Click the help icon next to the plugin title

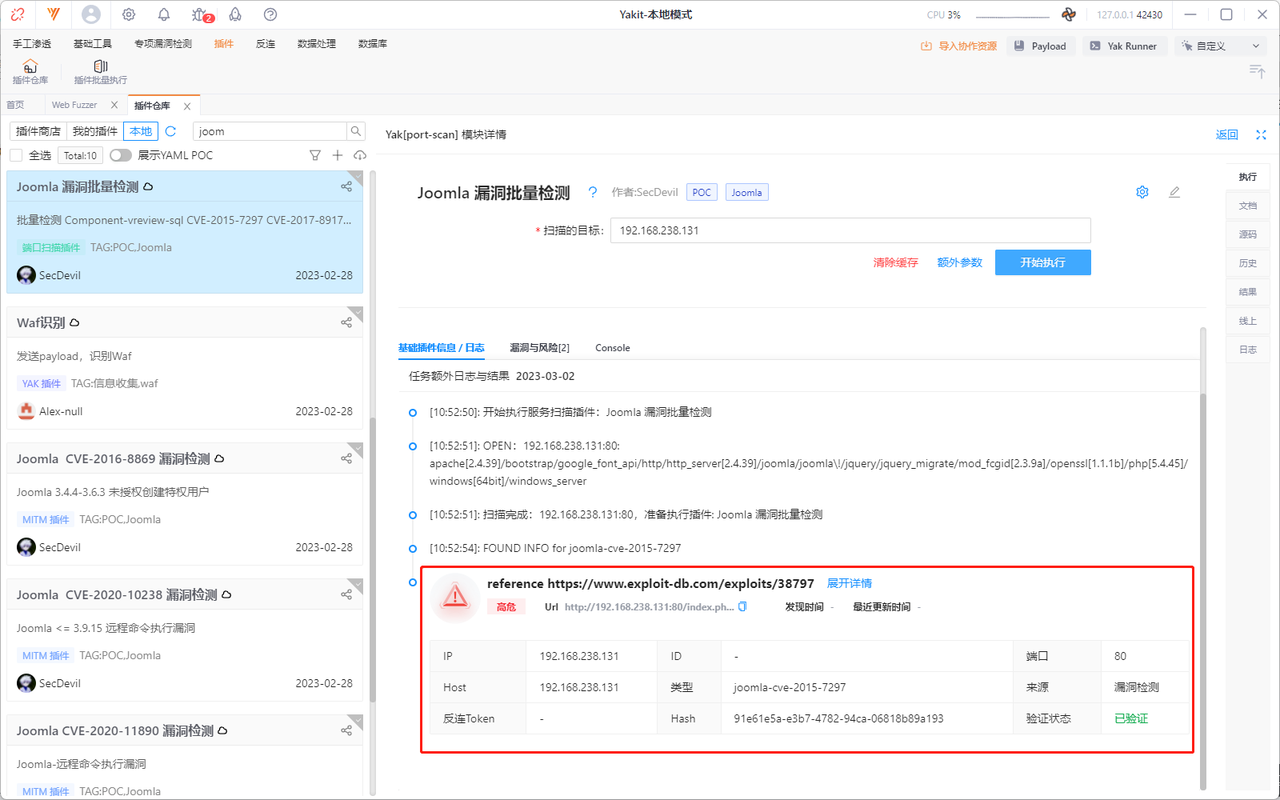[x=592, y=193]
